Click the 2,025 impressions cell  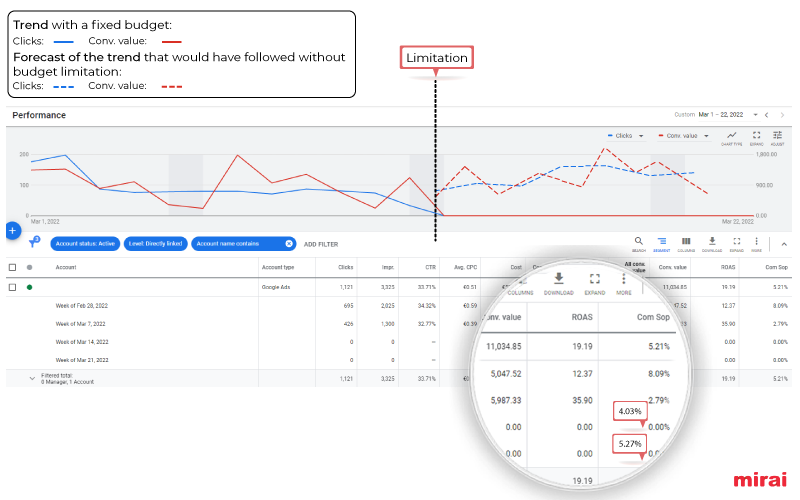[x=388, y=306]
